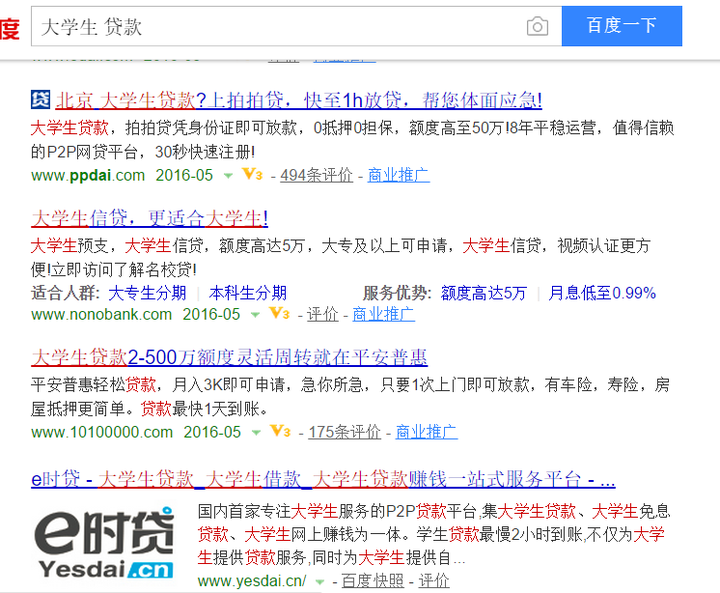Open the 北京 大学生贷款 拍拍贷 result title

click(298, 100)
